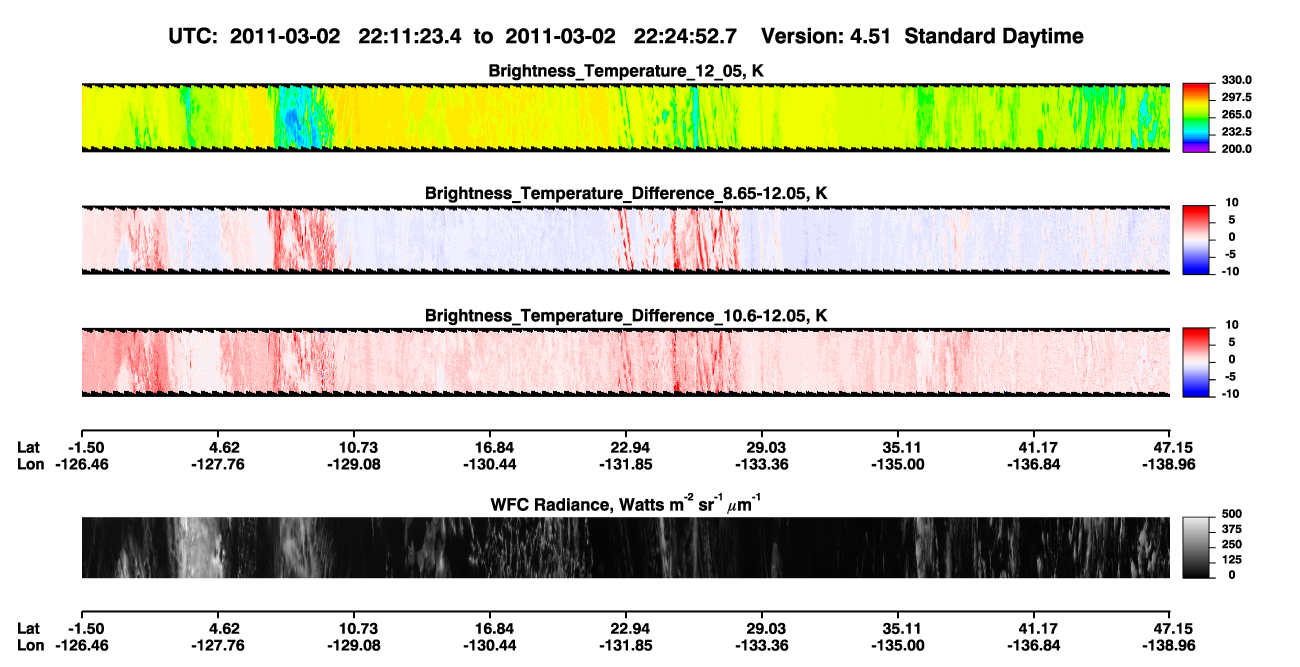Click the WFC Radiance grayscale color bar
Viewport: 1300px width, 667px height.
1196,546
